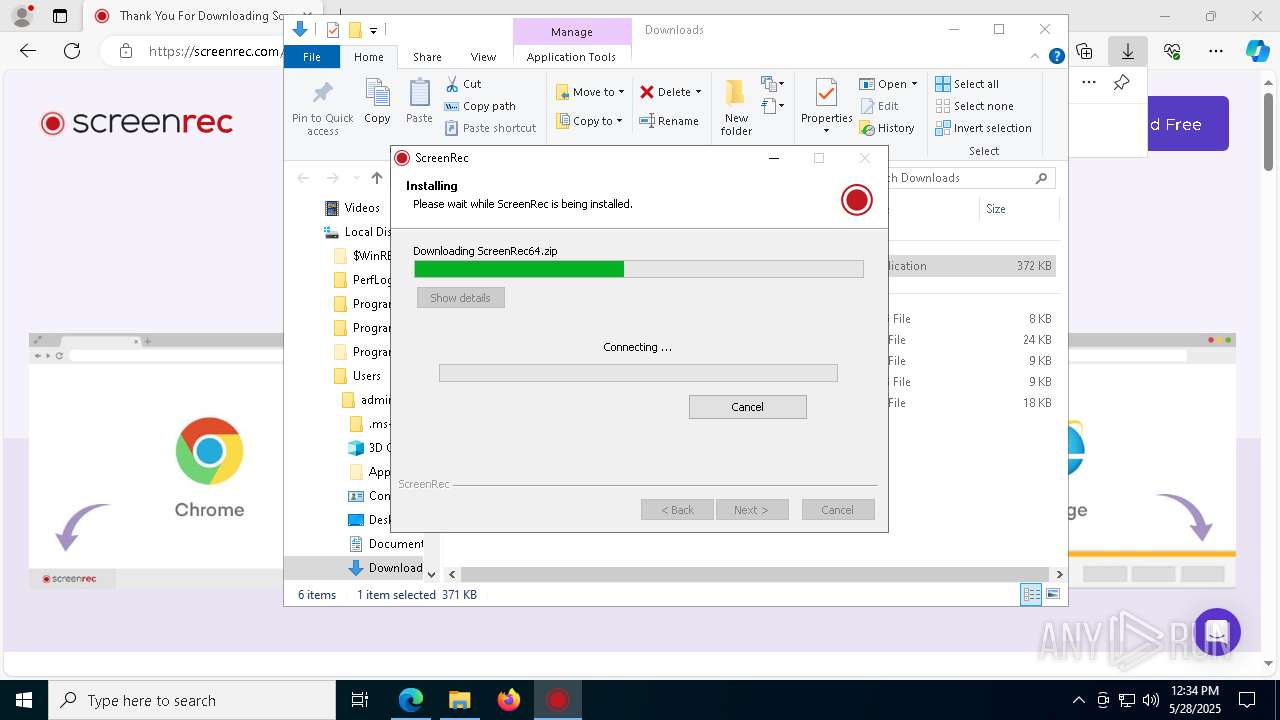
Task: Select the Users folder in tree
Action: pos(356,376)
